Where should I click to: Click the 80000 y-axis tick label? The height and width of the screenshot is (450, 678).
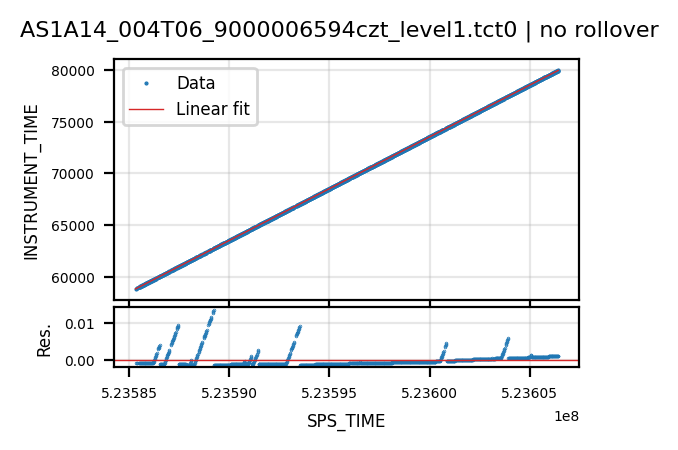click(73, 71)
